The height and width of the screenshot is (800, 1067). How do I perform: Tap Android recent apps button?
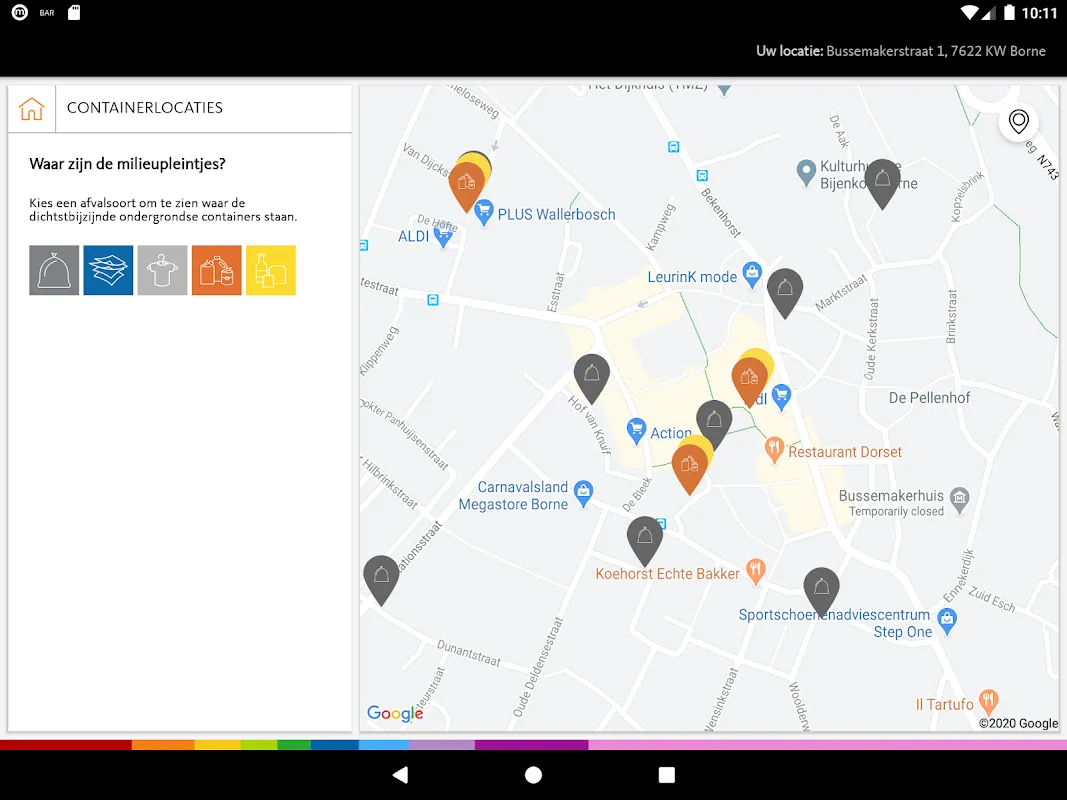tap(667, 775)
